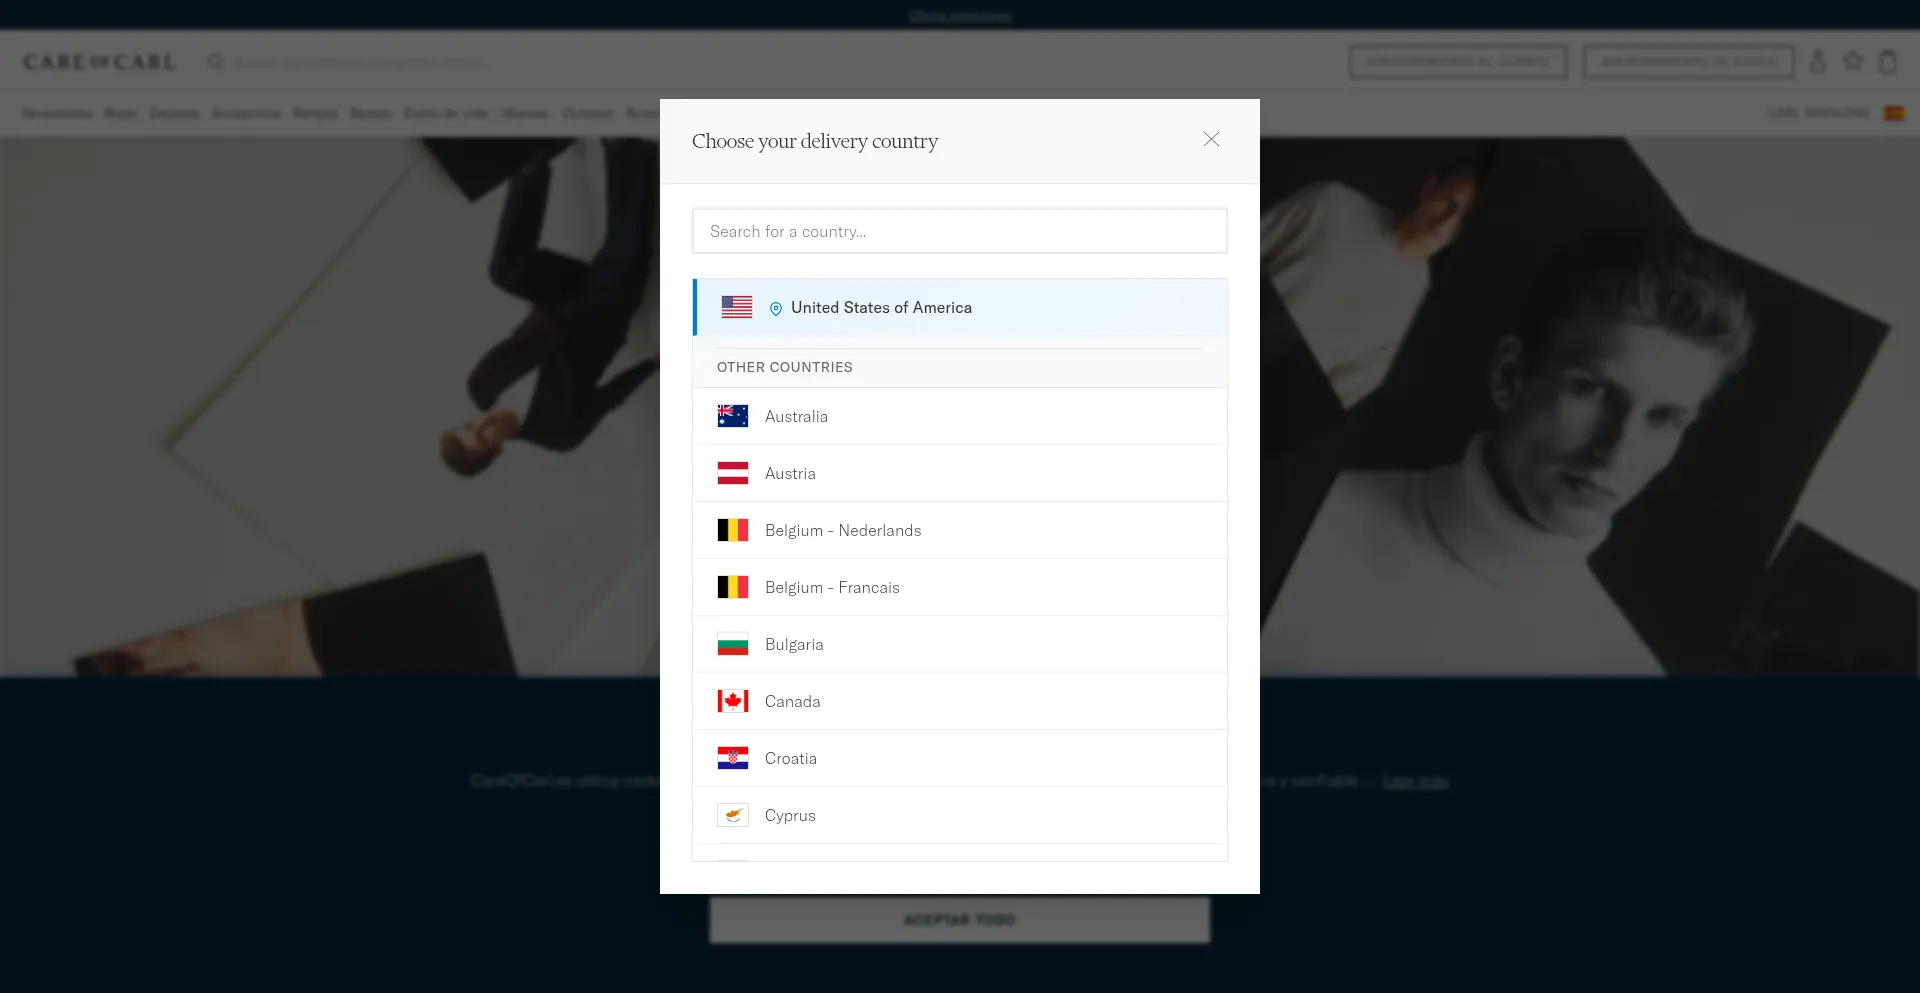Image resolution: width=1920 pixels, height=993 pixels.
Task: Click the Cyprus flag icon
Action: 733,815
